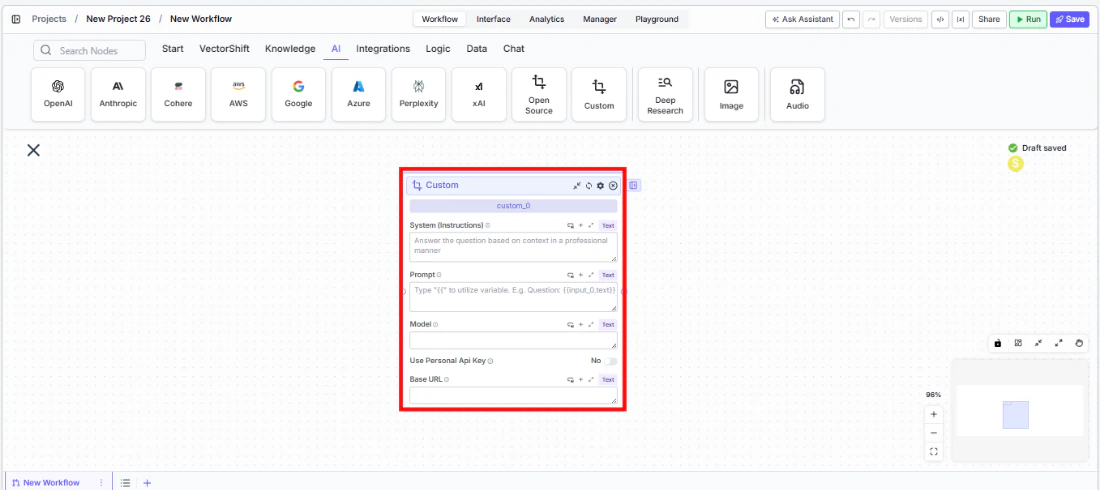This screenshot has height=490, width=1100.
Task: Add a Custom node from the toolbar
Action: (599, 94)
